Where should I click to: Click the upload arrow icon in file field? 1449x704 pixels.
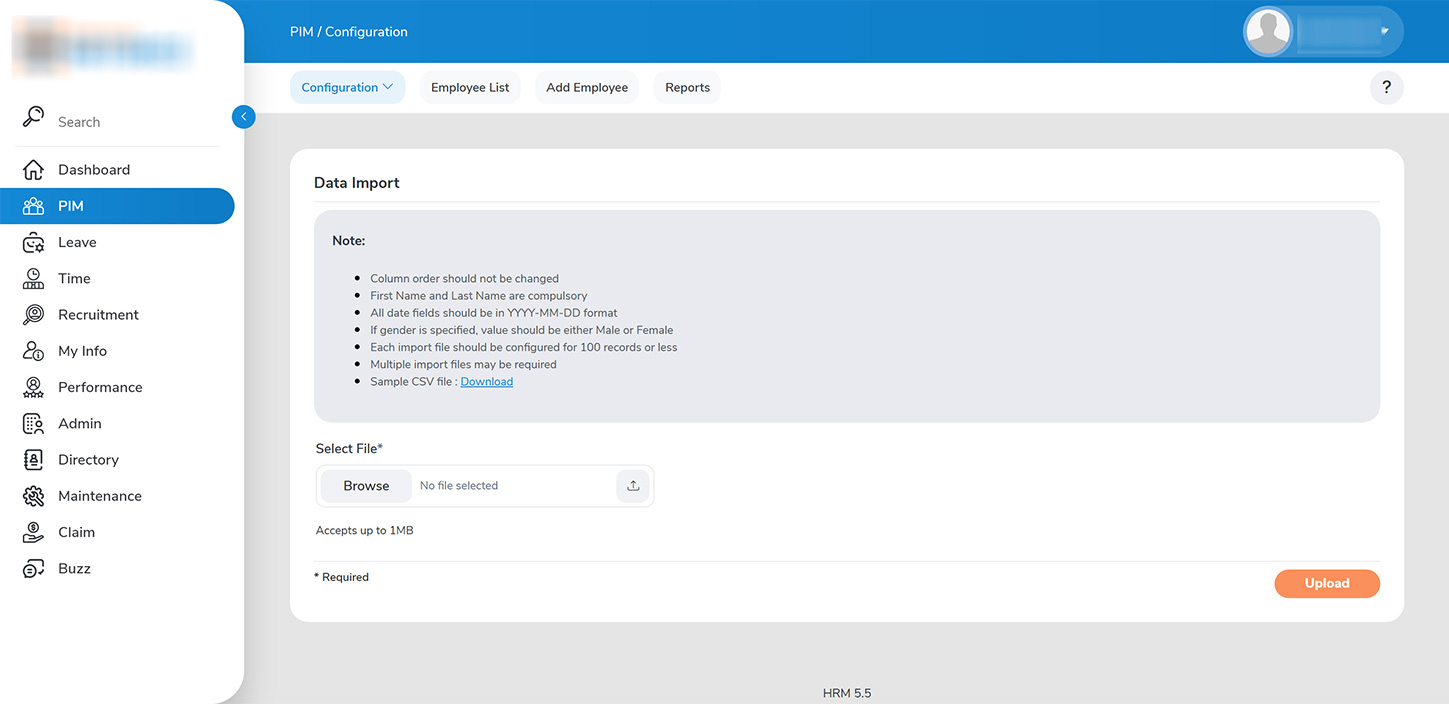point(633,486)
